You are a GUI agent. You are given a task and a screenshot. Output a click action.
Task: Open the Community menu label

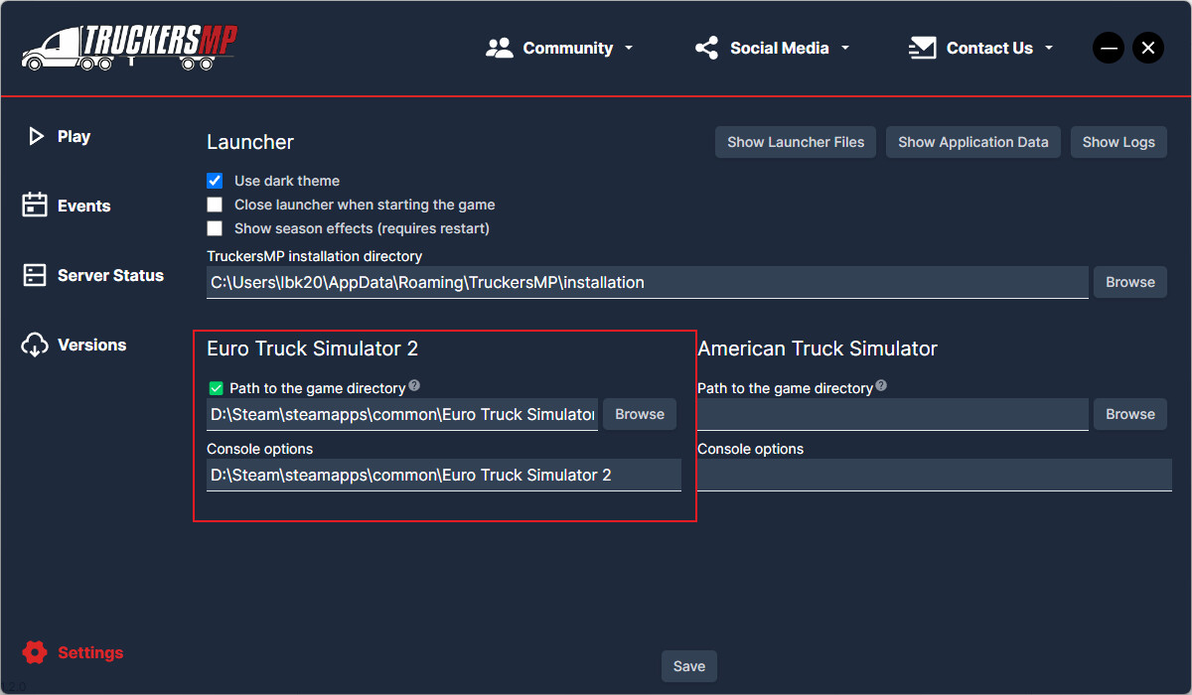(x=568, y=48)
